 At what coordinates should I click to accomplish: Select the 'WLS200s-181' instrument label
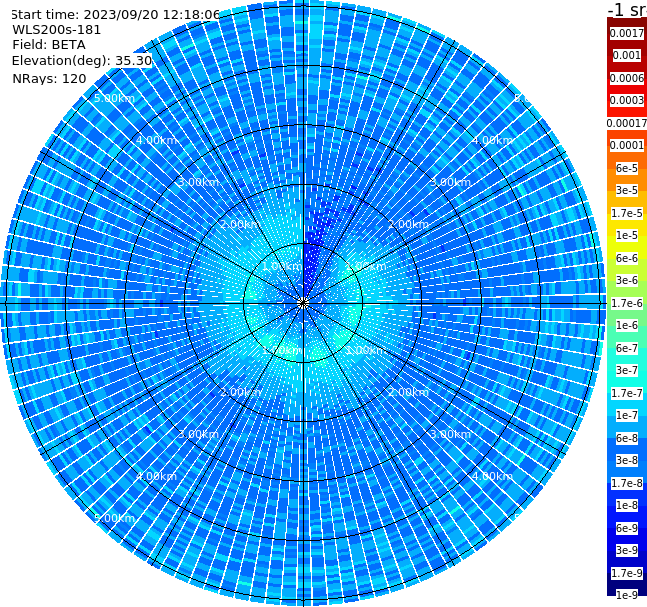[x=57, y=30]
